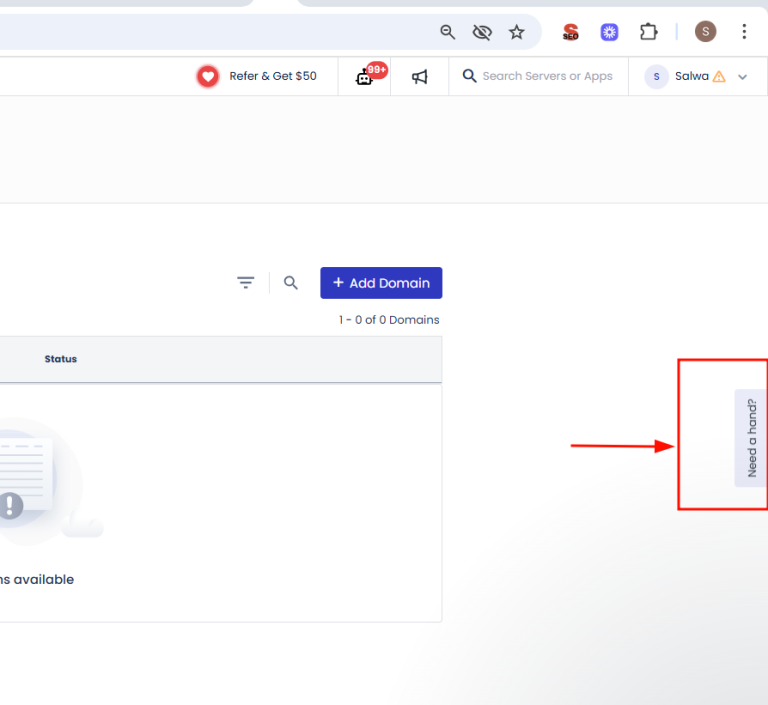Open Chrome's three-dot menu
This screenshot has width=768, height=705.
(744, 32)
